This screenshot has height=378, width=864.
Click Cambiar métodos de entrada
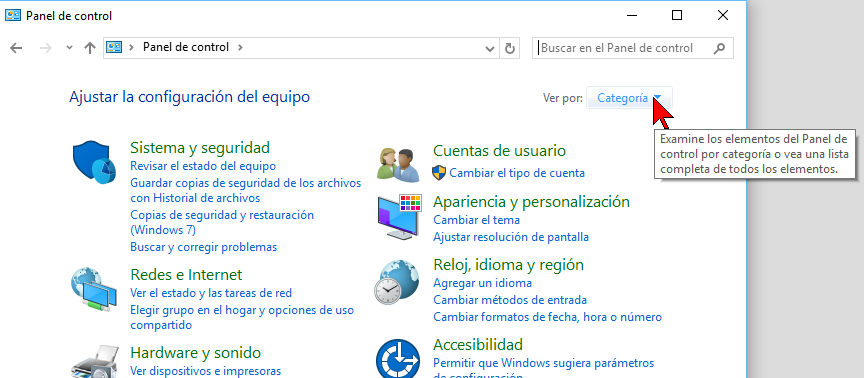[510, 300]
